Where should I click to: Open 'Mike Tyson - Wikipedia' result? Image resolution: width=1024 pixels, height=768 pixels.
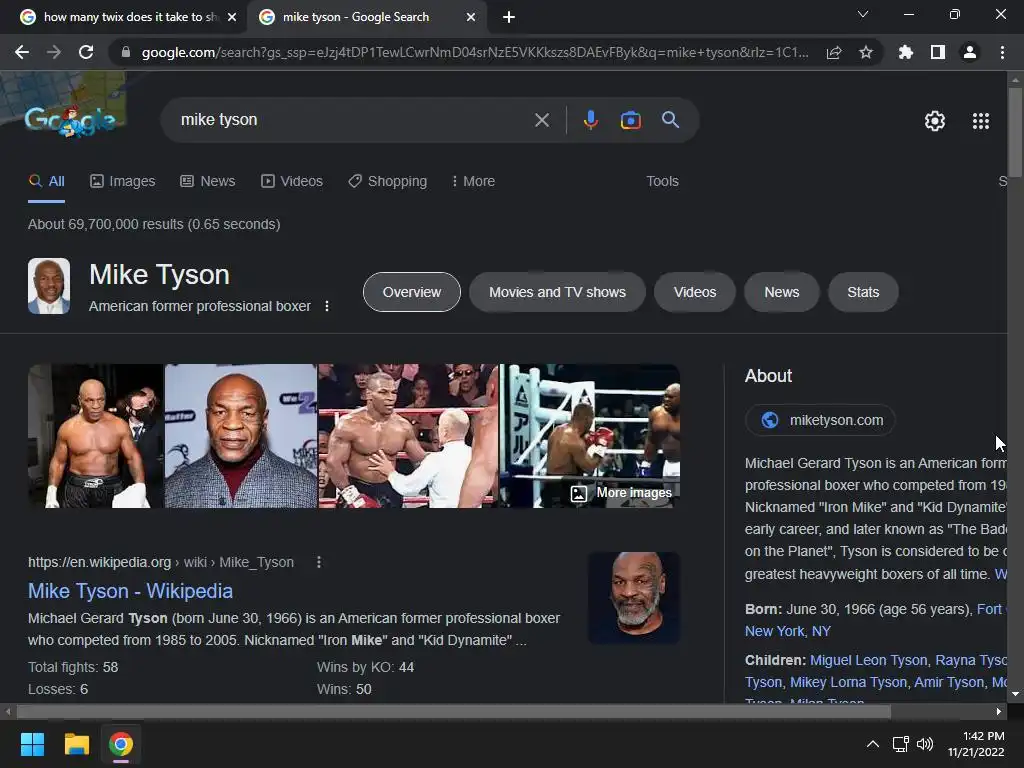pos(130,591)
